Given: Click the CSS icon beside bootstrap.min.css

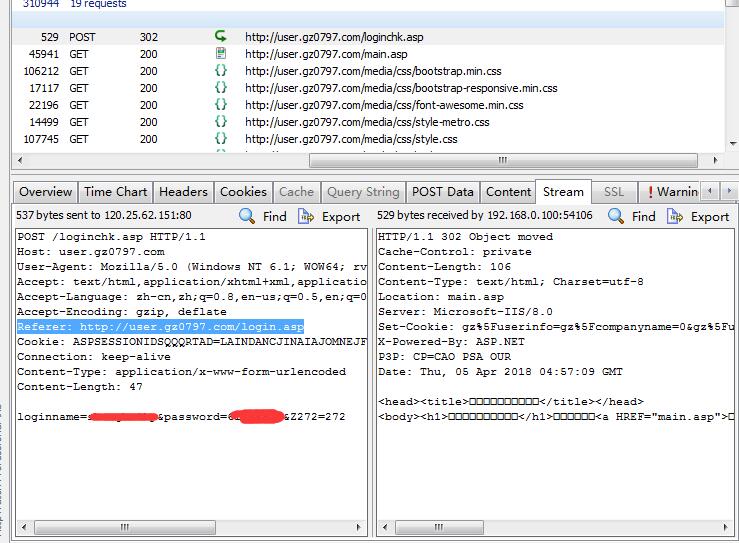Looking at the screenshot, I should tap(221, 71).
